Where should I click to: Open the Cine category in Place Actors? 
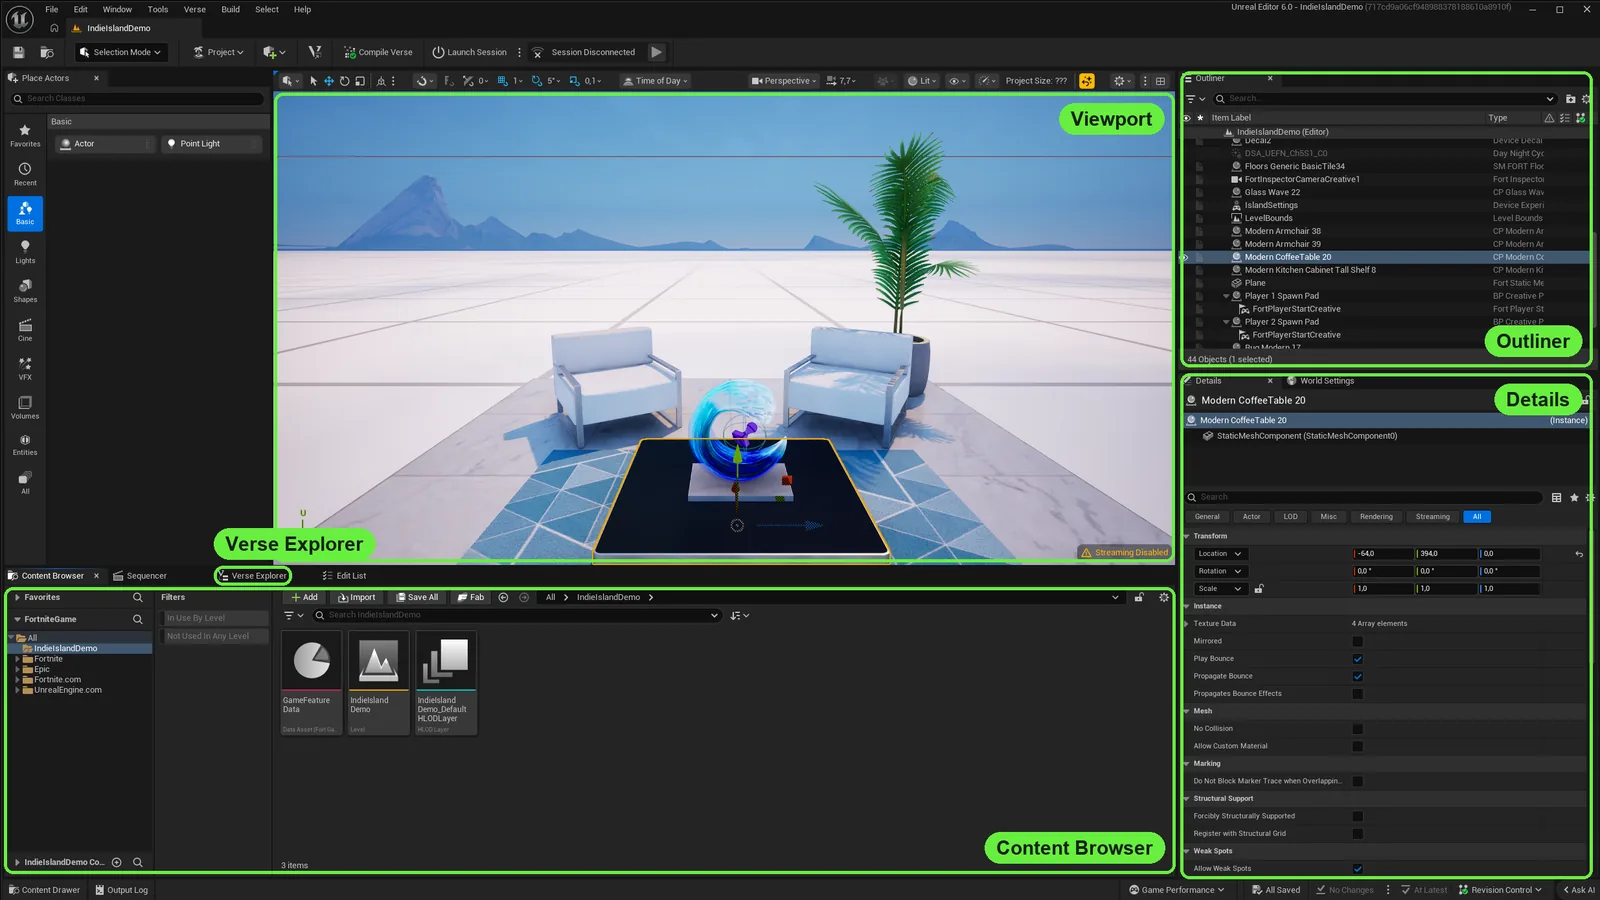[25, 330]
